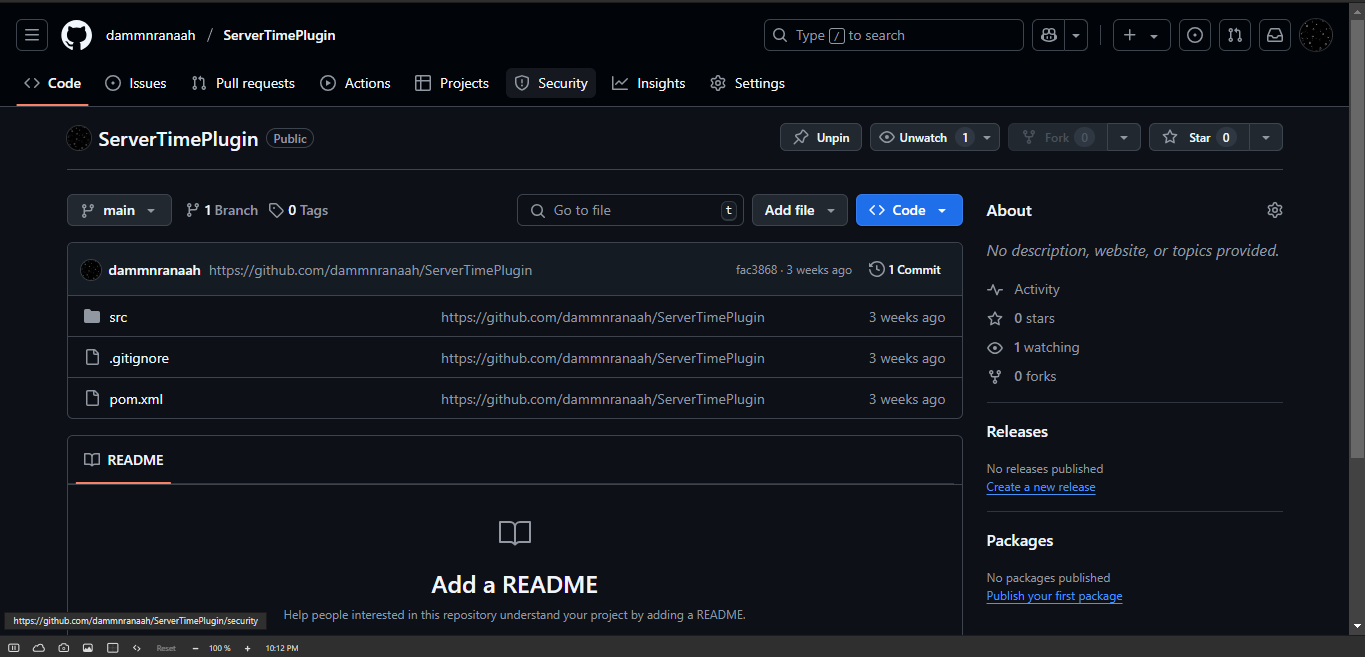This screenshot has height=657, width=1365.
Task: Click the star icon beside 0 stars
Action: [994, 318]
